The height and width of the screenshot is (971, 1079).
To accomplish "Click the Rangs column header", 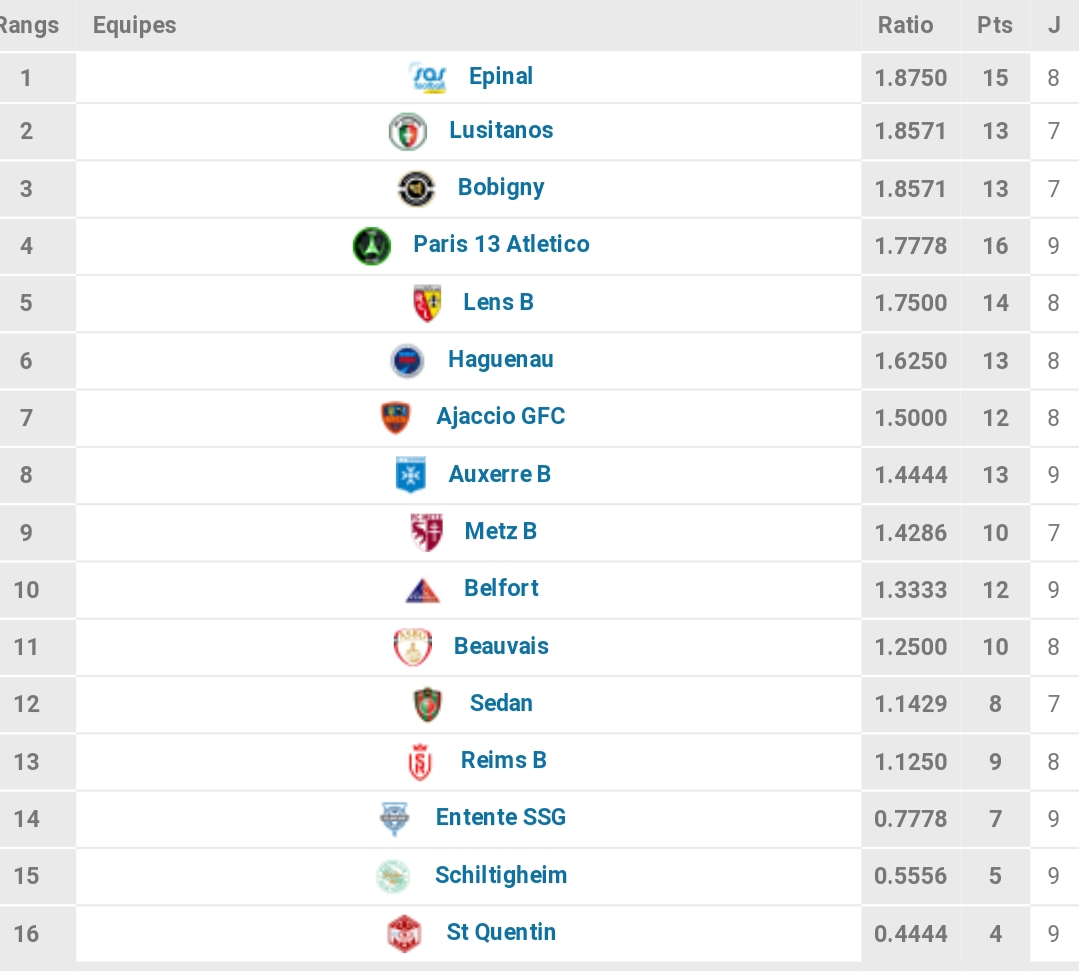I will 30,25.
